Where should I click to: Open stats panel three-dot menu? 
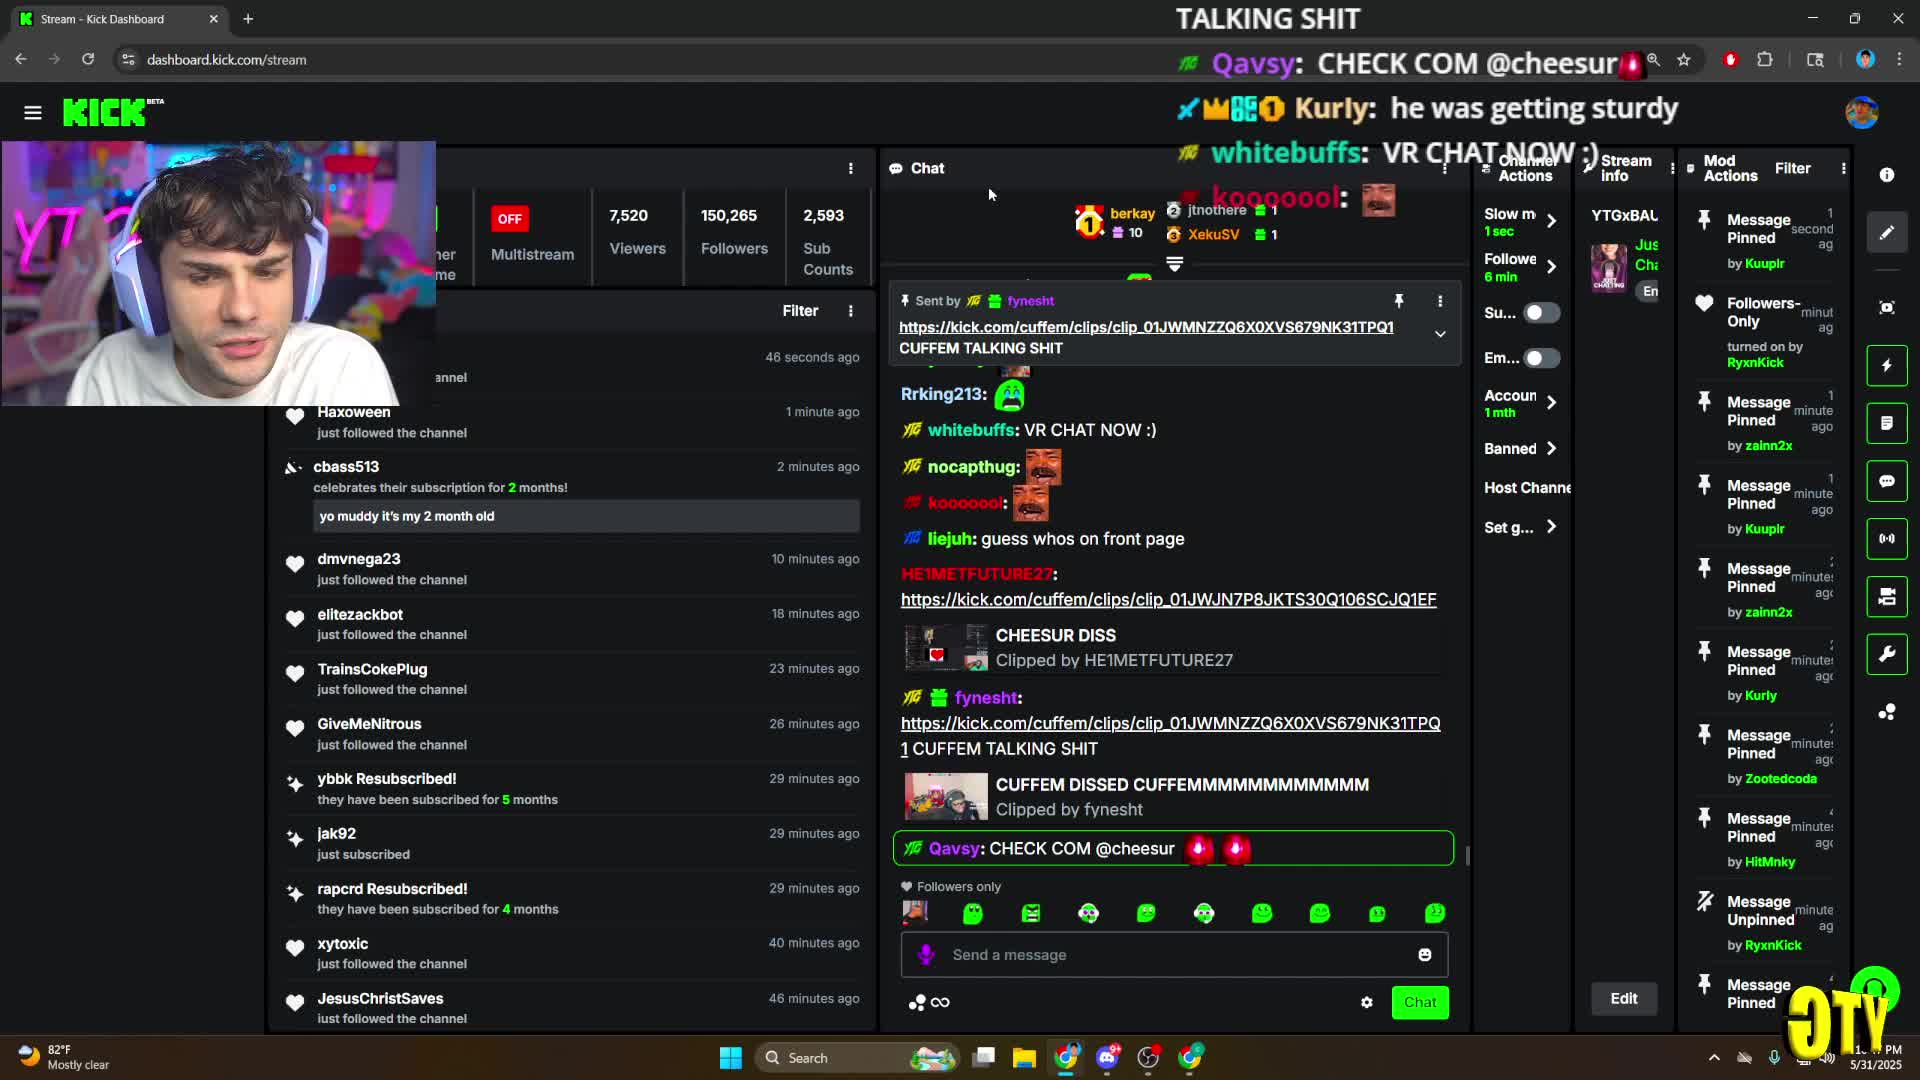pyautogui.click(x=851, y=169)
